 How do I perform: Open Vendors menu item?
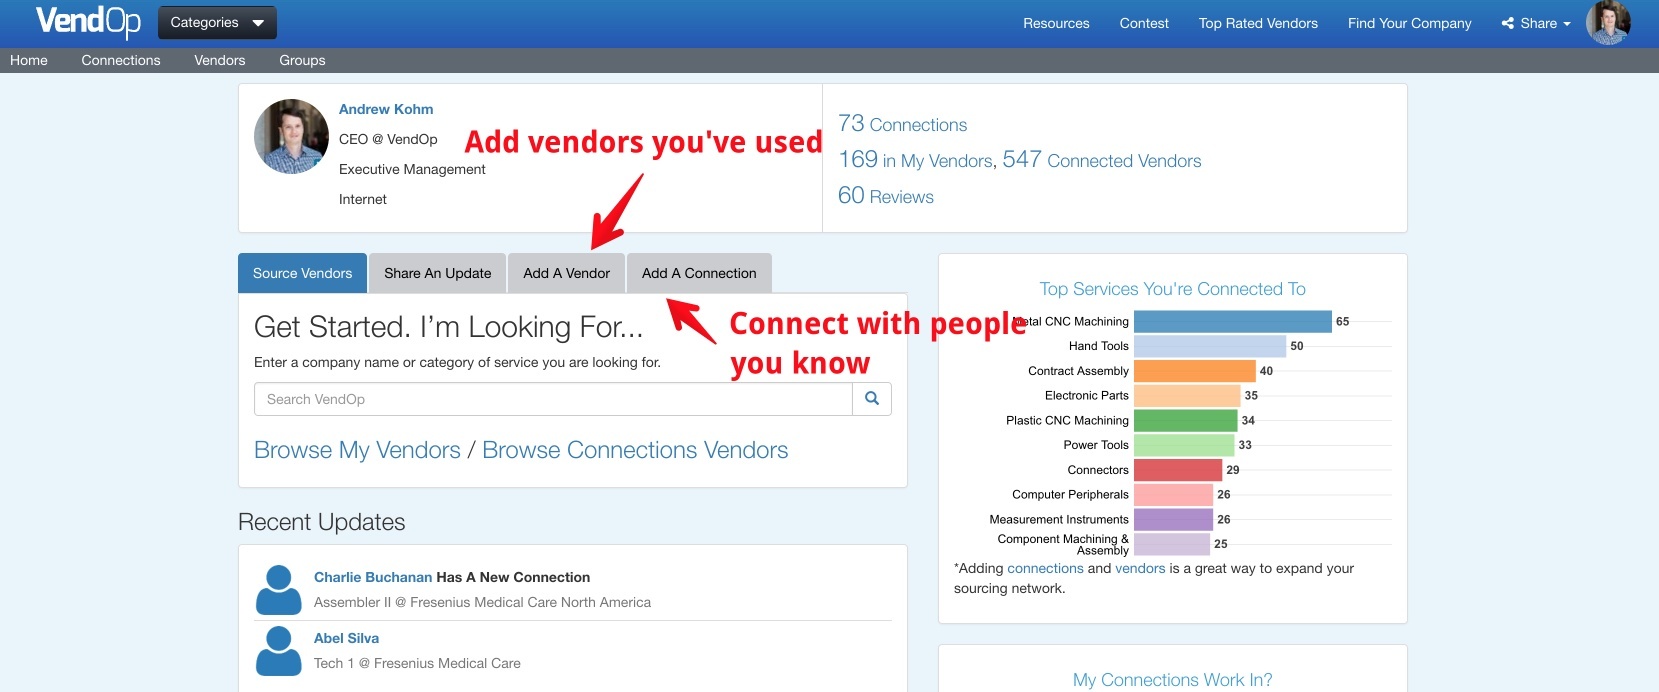pyautogui.click(x=220, y=60)
